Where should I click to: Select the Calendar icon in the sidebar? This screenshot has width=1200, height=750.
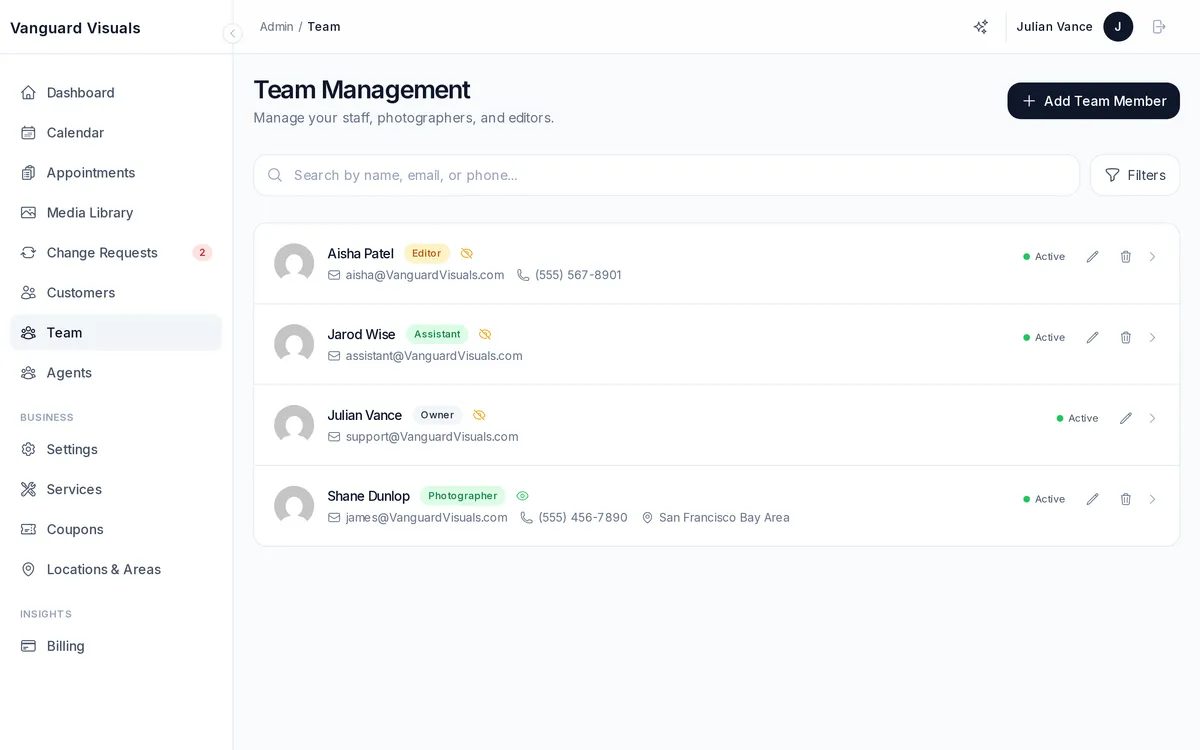(28, 132)
